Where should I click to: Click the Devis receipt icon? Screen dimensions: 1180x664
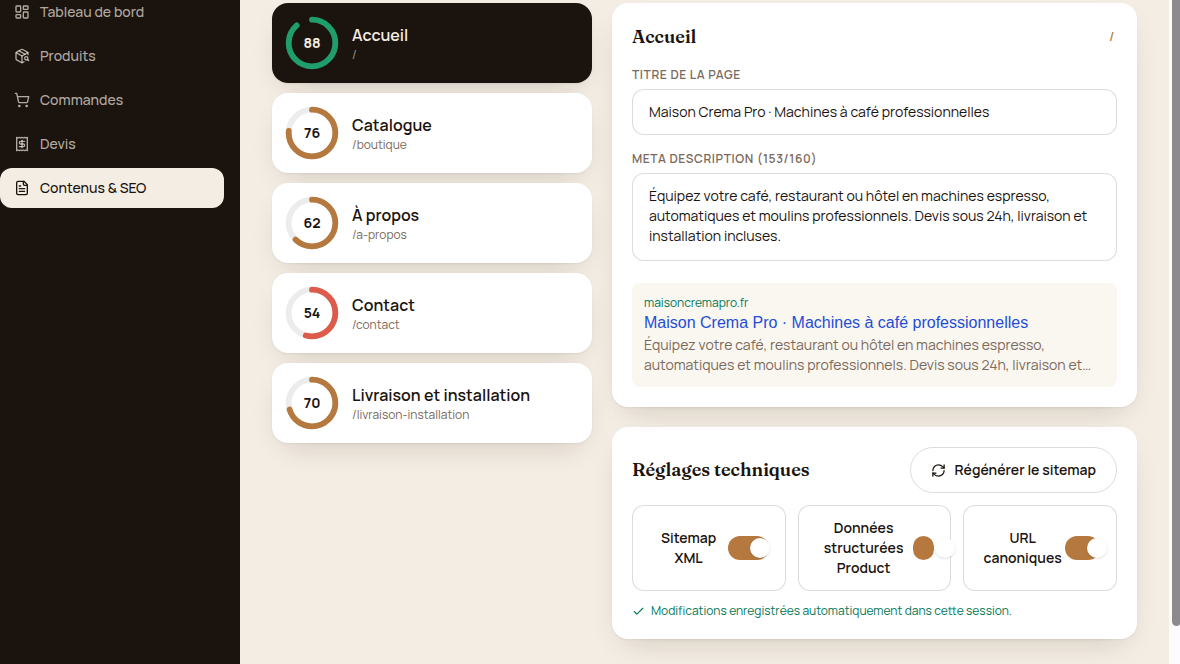point(22,144)
